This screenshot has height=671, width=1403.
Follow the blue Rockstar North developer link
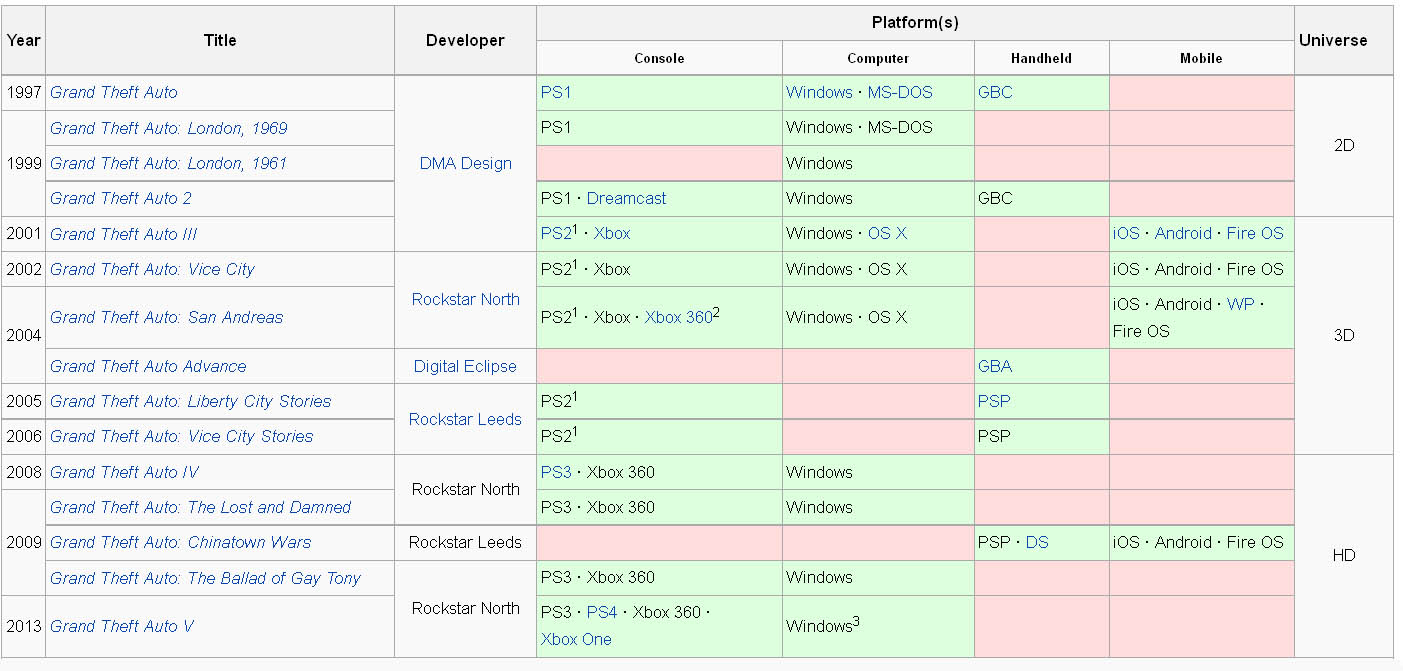(x=466, y=299)
